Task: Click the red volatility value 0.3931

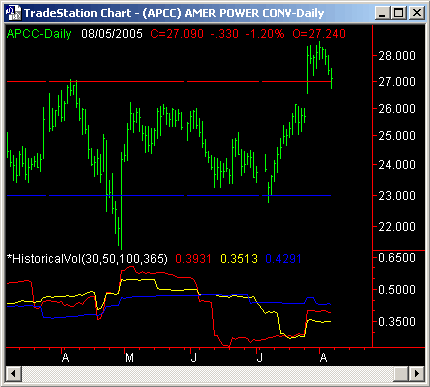Action: point(193,259)
